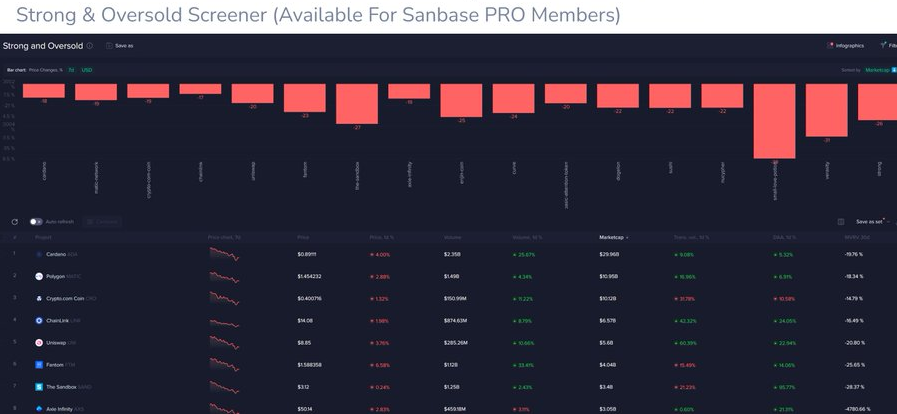Click the Filter icon in top right
The image size is (897, 414).
tap(884, 45)
